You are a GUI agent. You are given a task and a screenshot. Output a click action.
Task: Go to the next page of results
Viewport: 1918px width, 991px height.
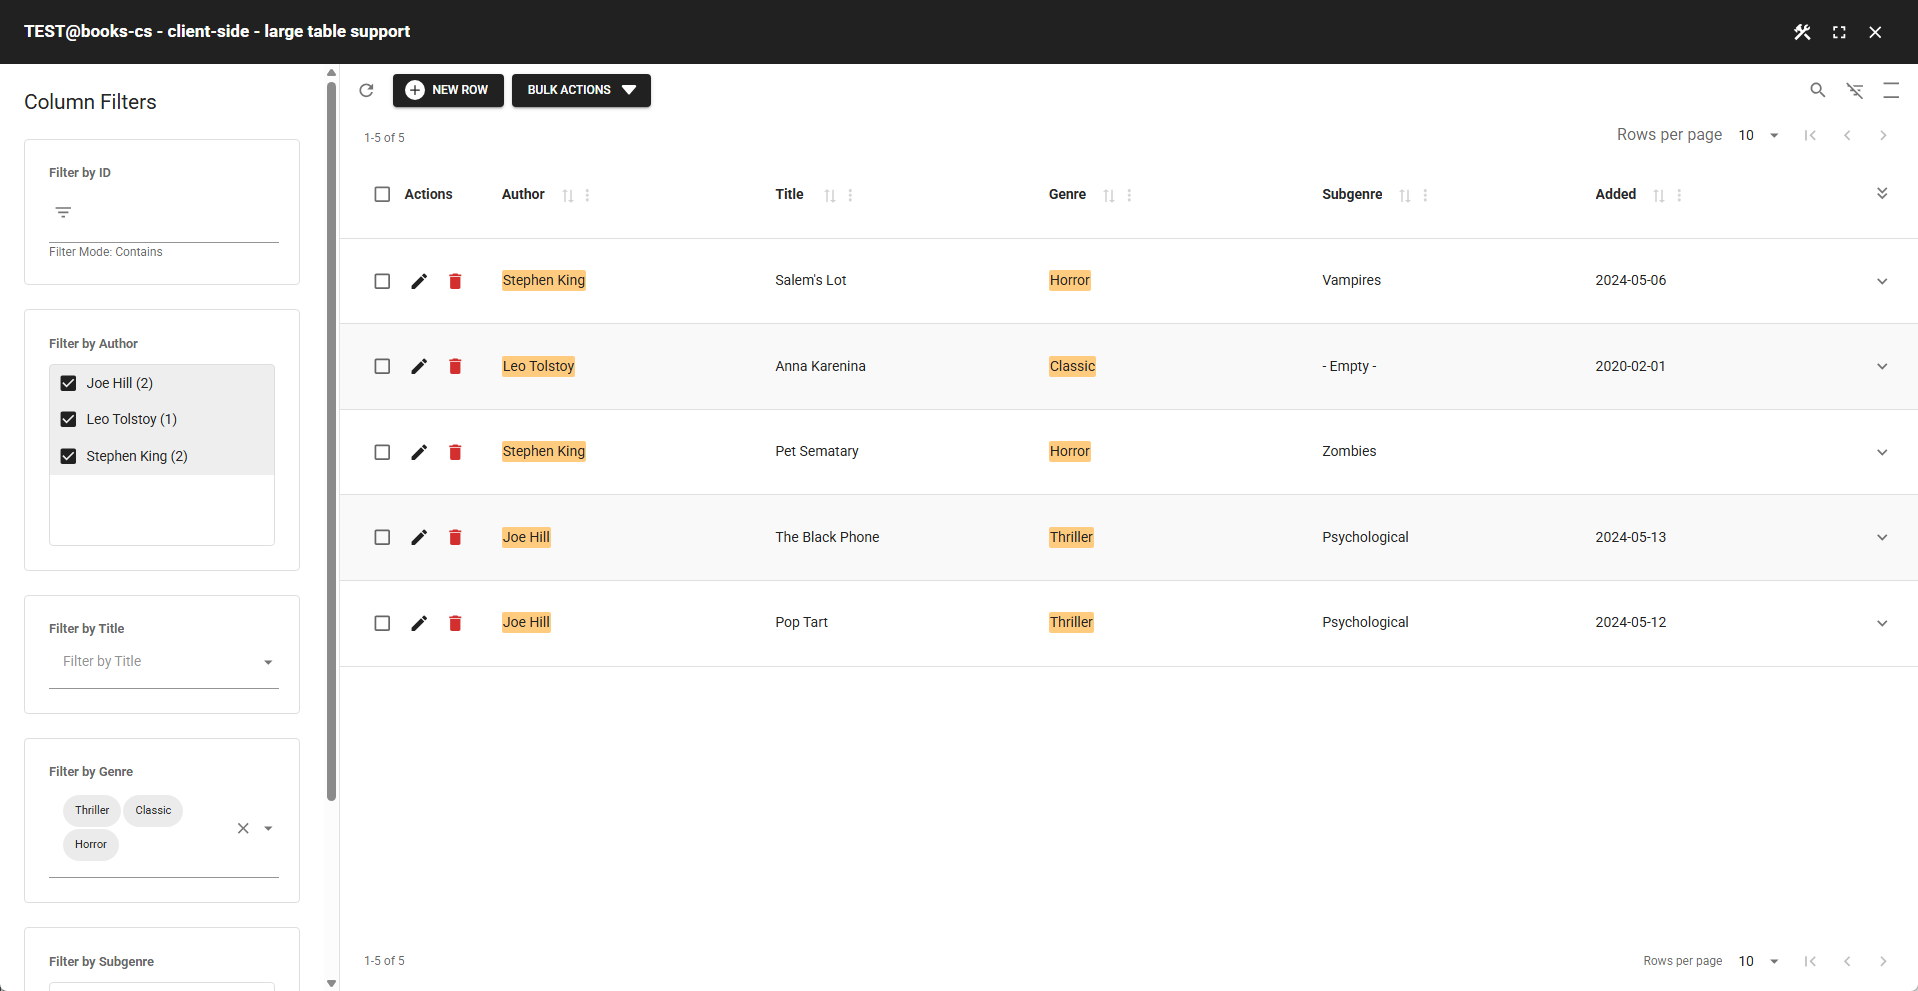point(1884,135)
